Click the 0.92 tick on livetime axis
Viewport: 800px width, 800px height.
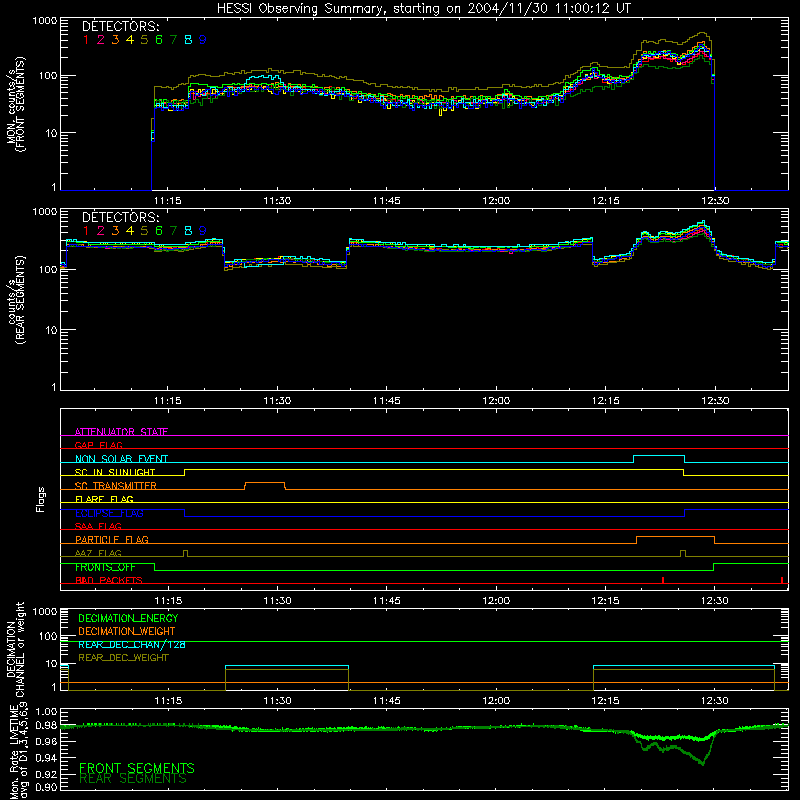(45, 773)
